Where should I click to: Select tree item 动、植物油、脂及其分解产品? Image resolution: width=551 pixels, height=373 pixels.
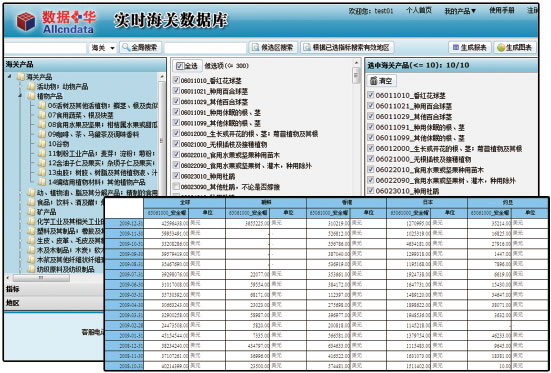coord(97,193)
